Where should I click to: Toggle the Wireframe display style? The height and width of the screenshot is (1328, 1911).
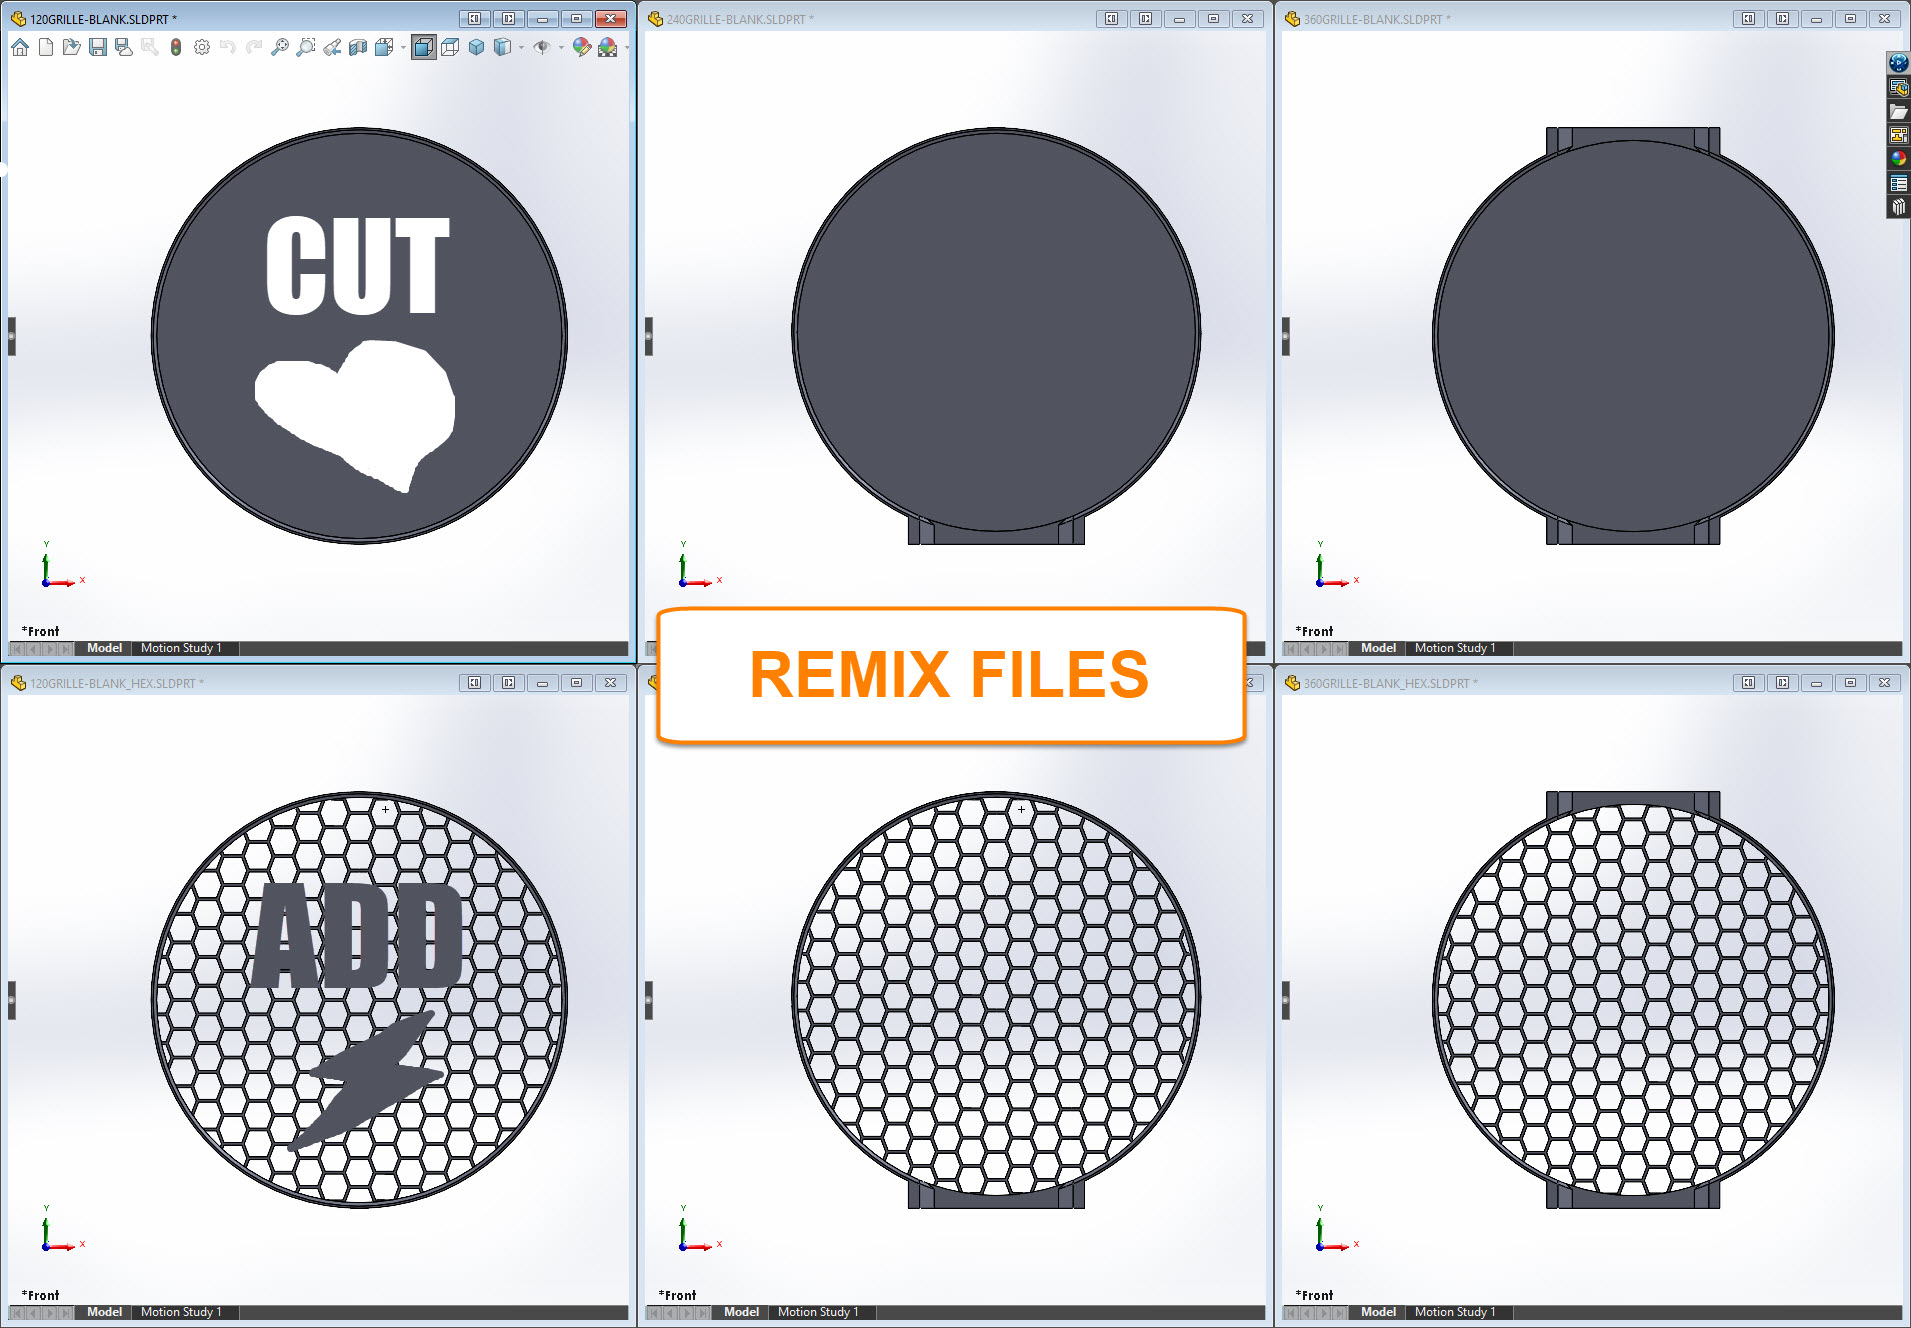[x=450, y=47]
